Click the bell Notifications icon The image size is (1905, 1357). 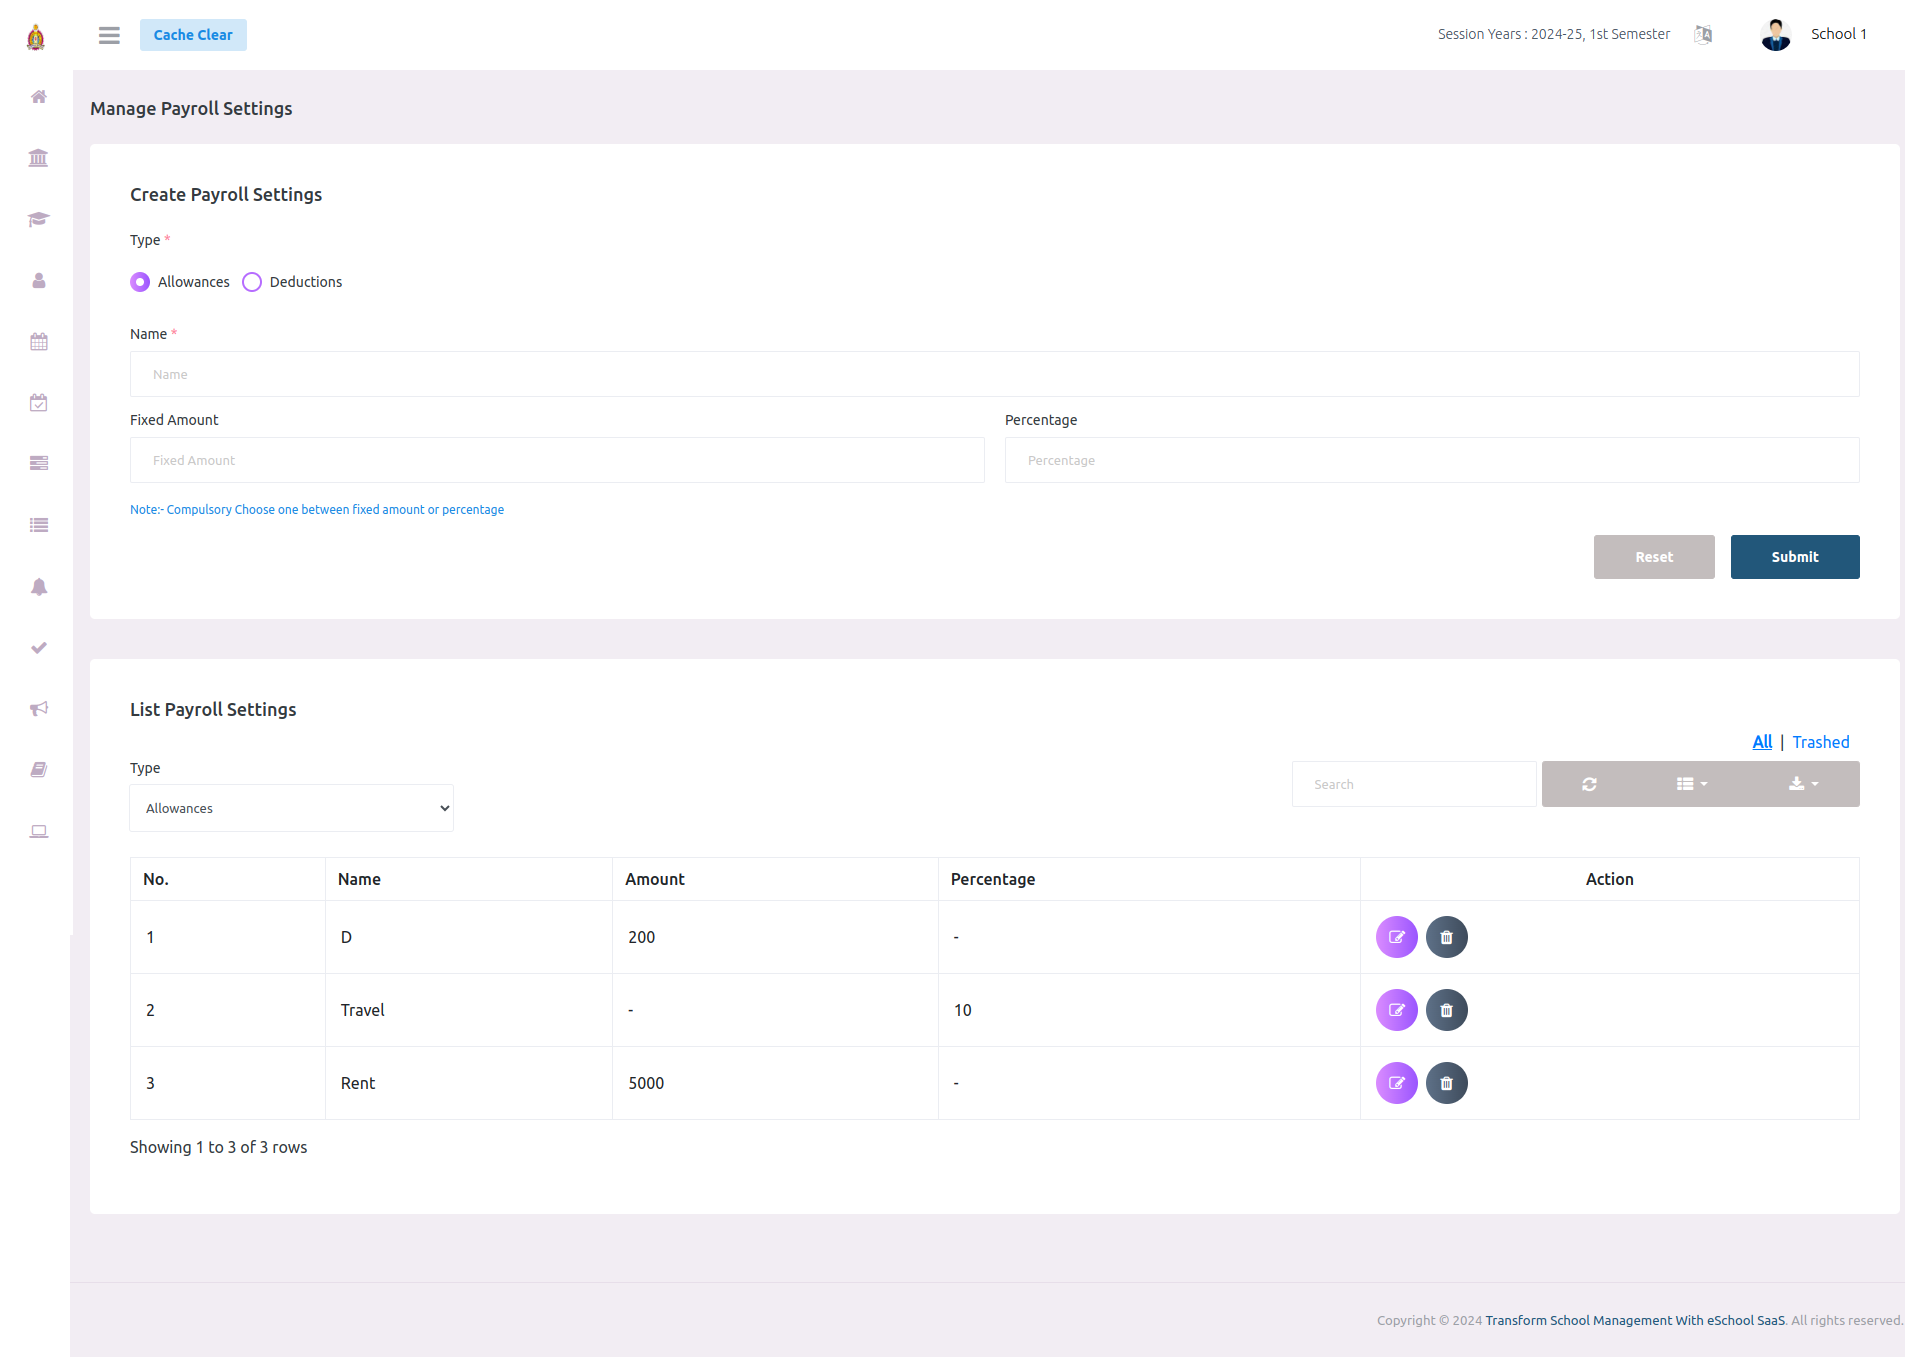pos(38,587)
